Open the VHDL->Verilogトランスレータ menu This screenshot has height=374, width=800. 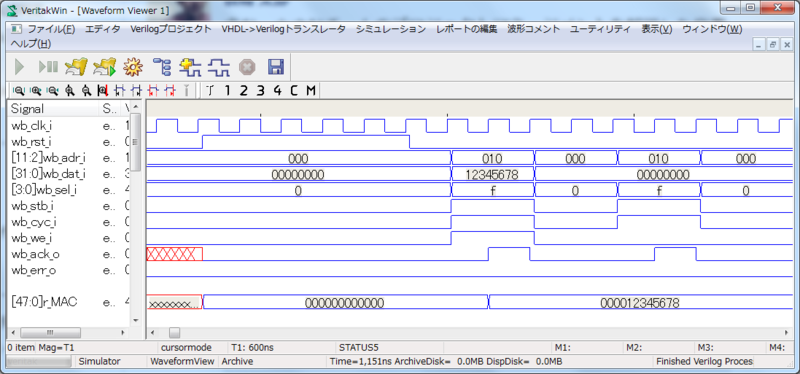coord(283,29)
